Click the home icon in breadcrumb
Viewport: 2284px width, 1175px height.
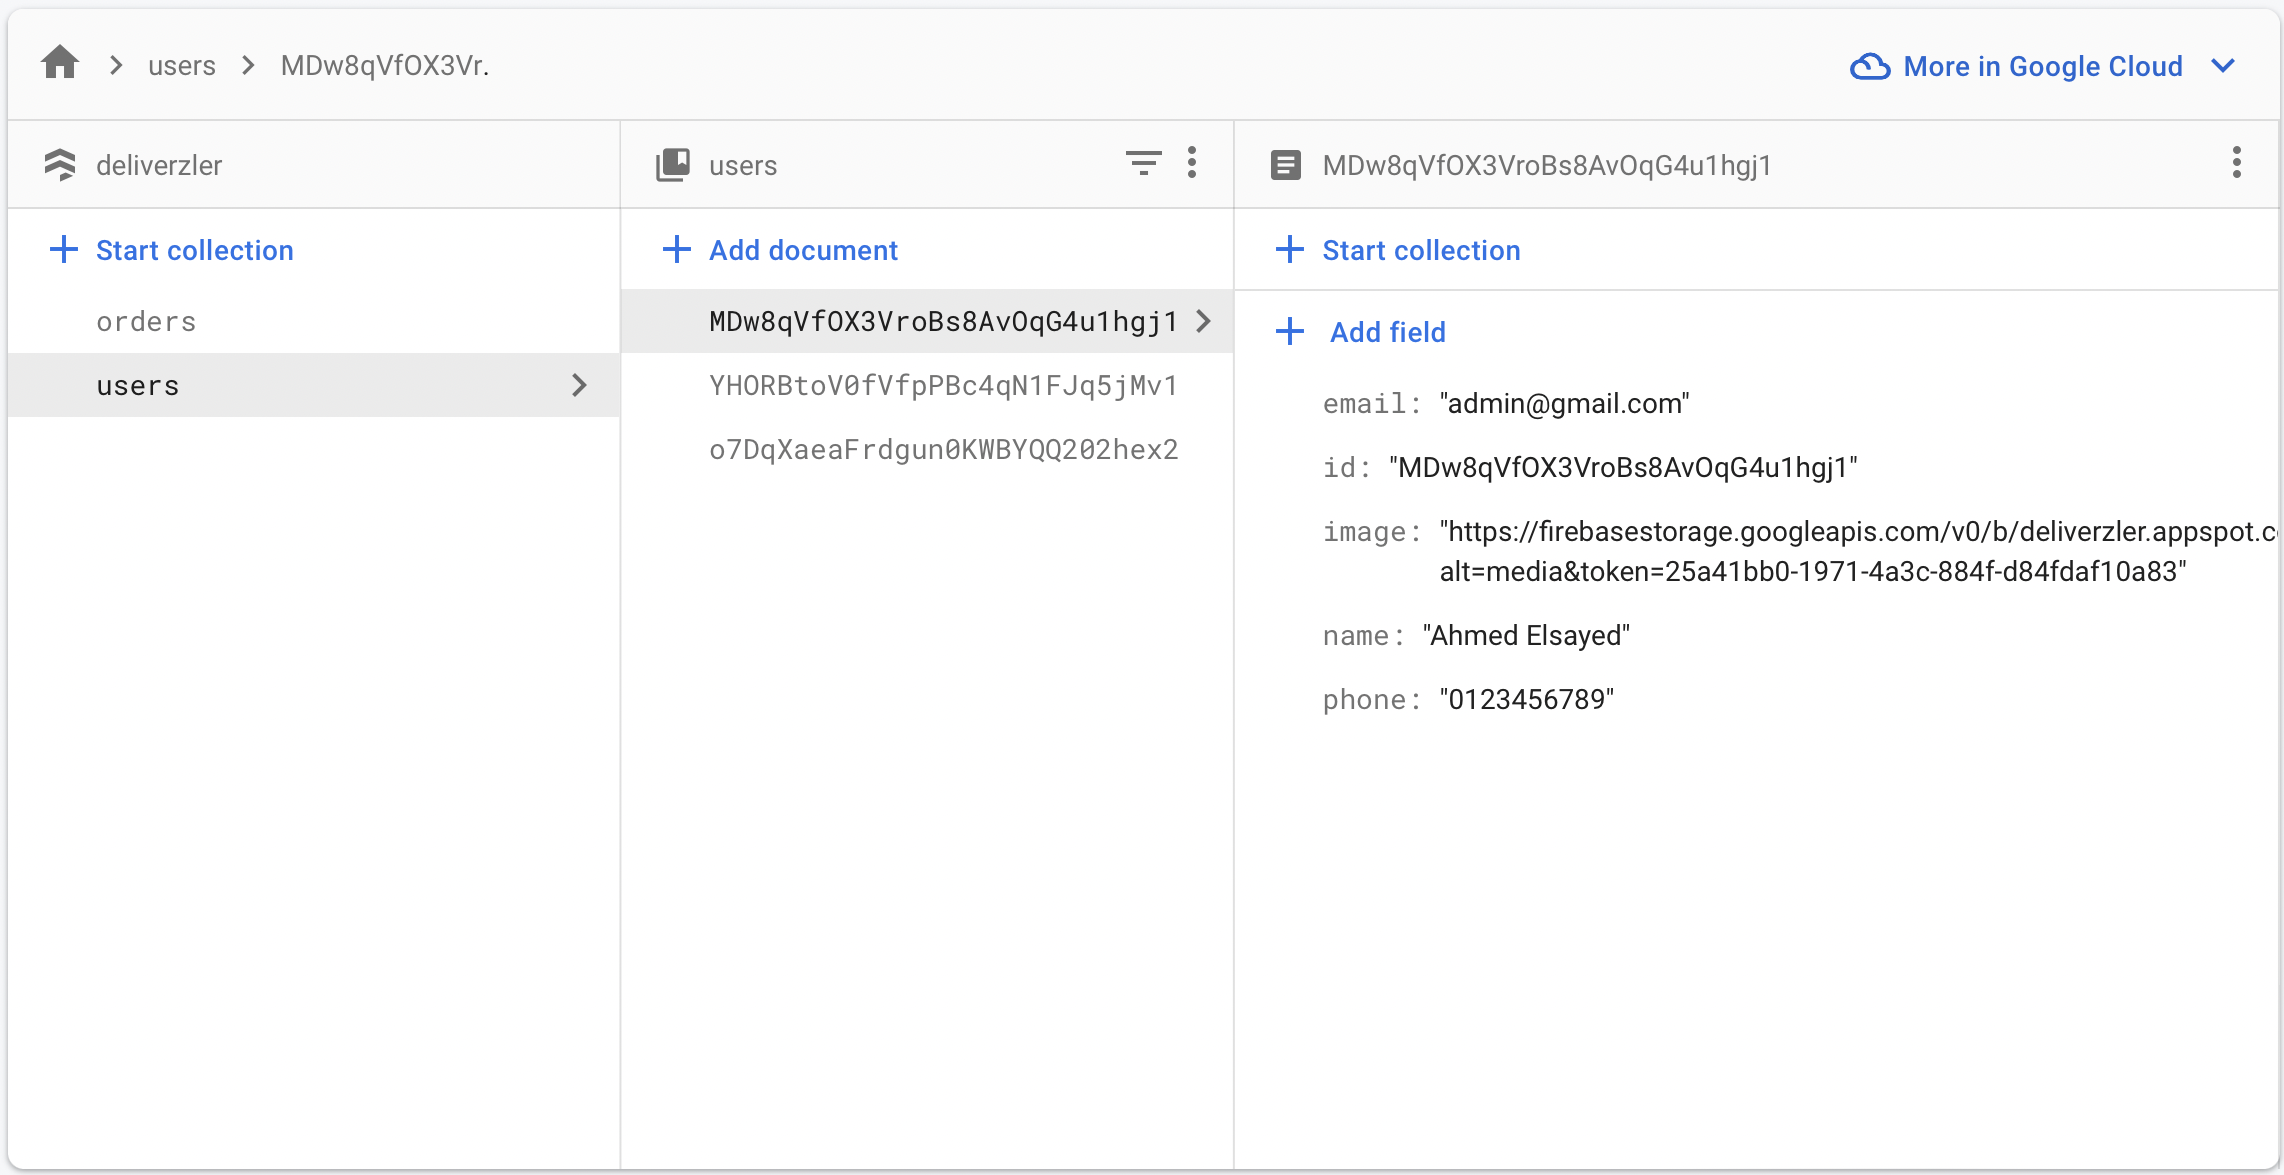(x=60, y=63)
